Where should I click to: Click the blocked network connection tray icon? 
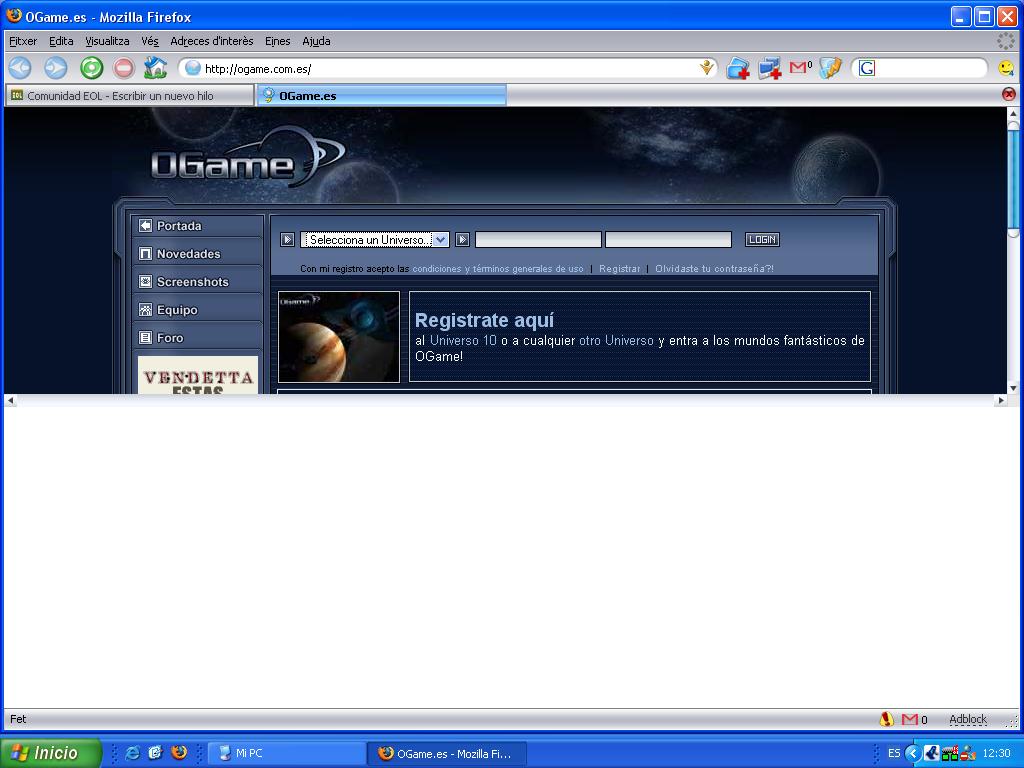[967, 753]
